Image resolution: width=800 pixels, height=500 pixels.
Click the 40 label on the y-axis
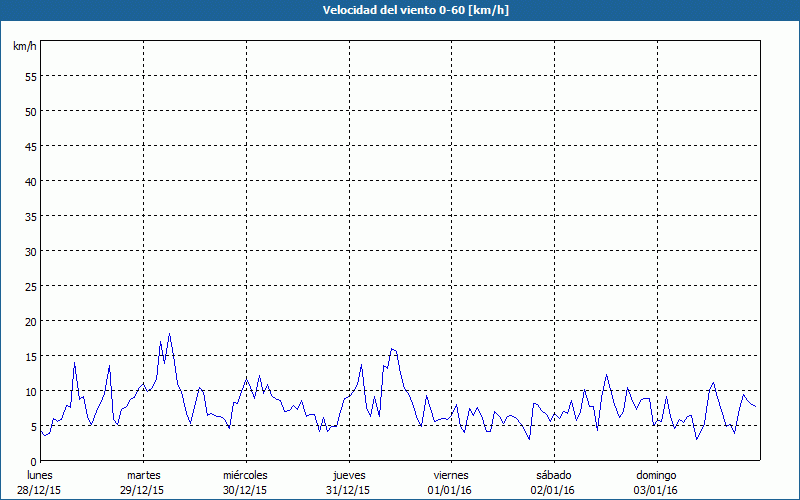click(30, 181)
